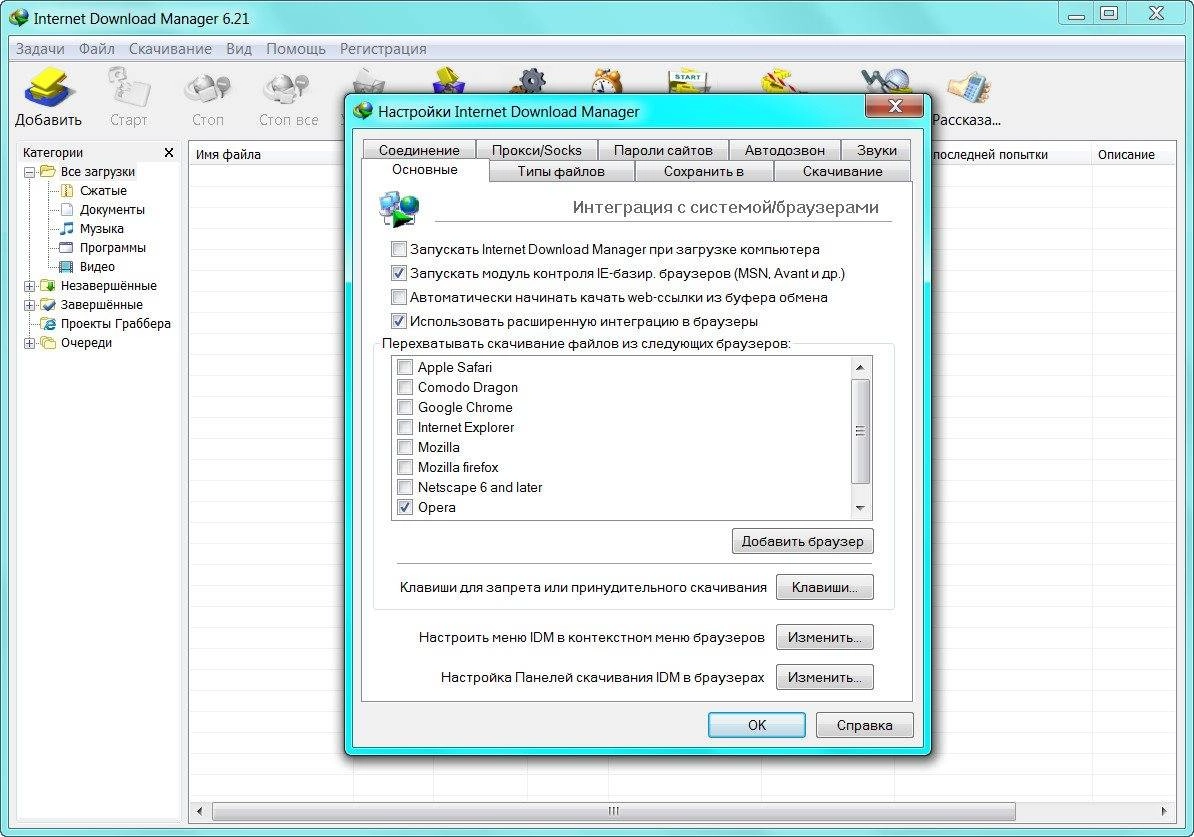
Task: Click the Добавить браузер button
Action: coord(803,541)
